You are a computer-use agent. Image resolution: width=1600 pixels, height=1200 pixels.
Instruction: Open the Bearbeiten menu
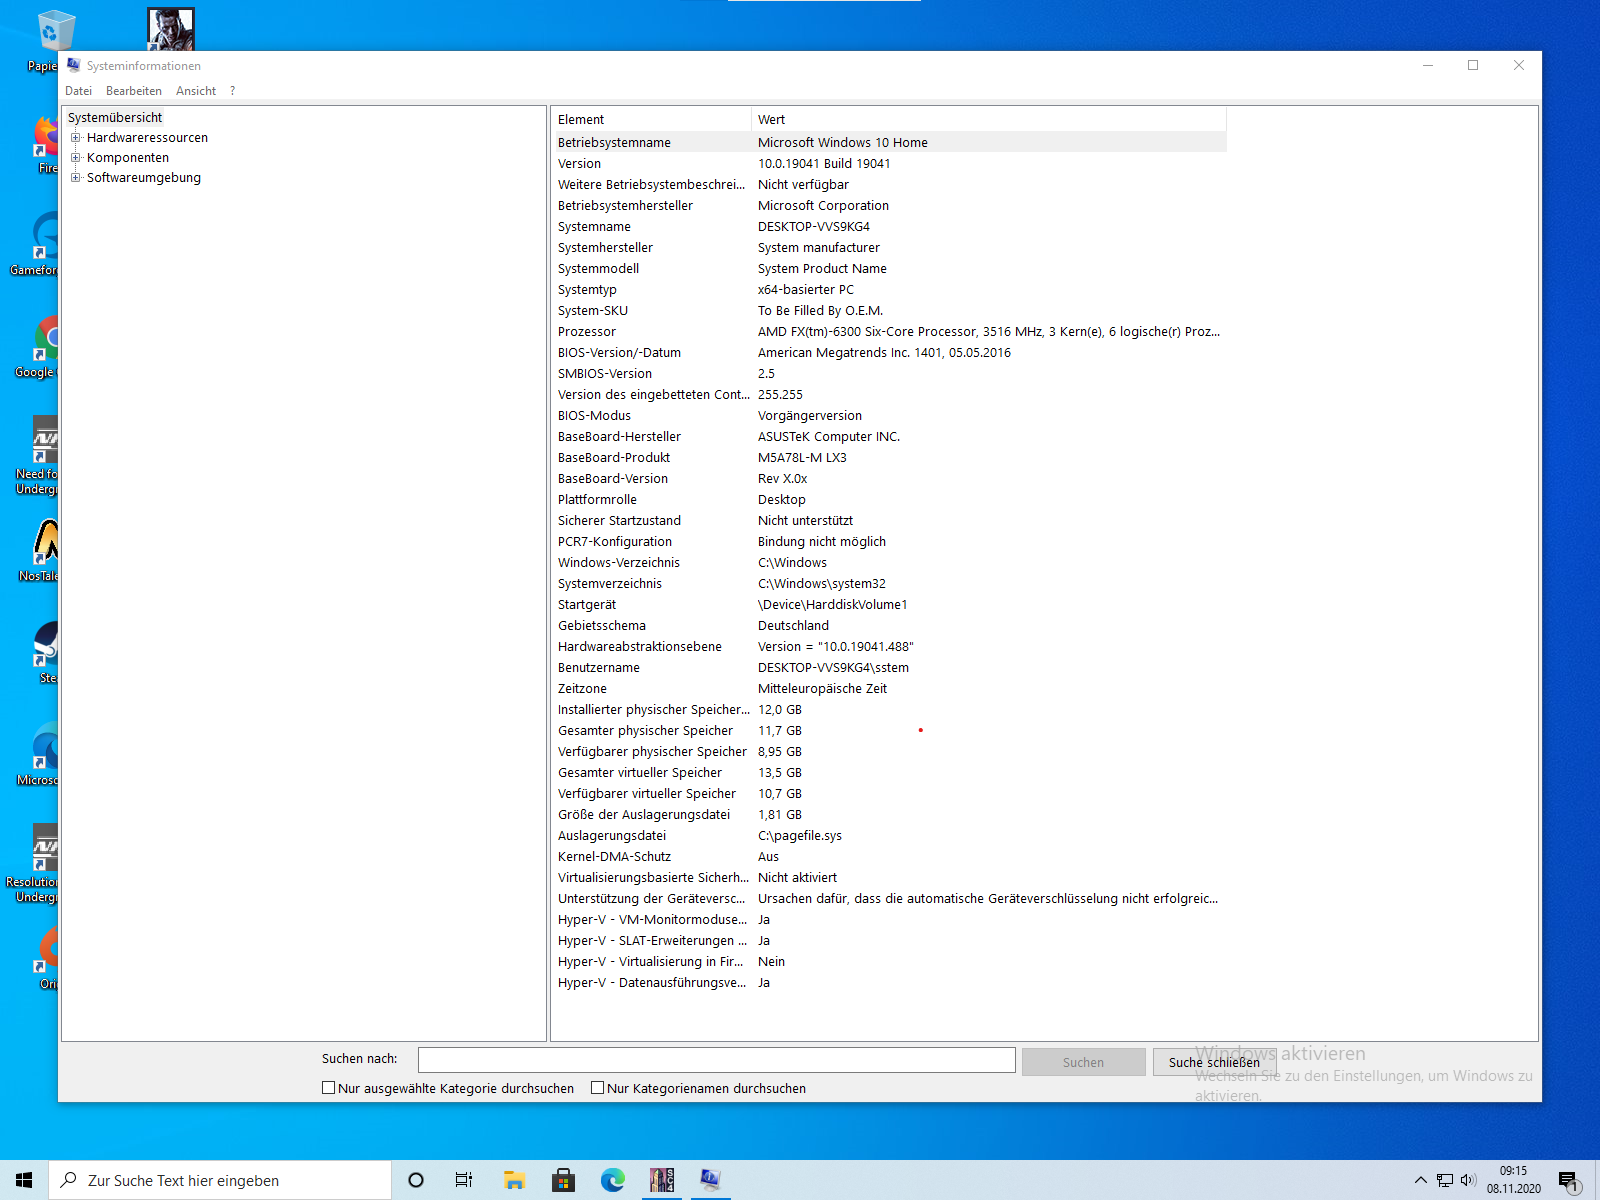click(134, 91)
